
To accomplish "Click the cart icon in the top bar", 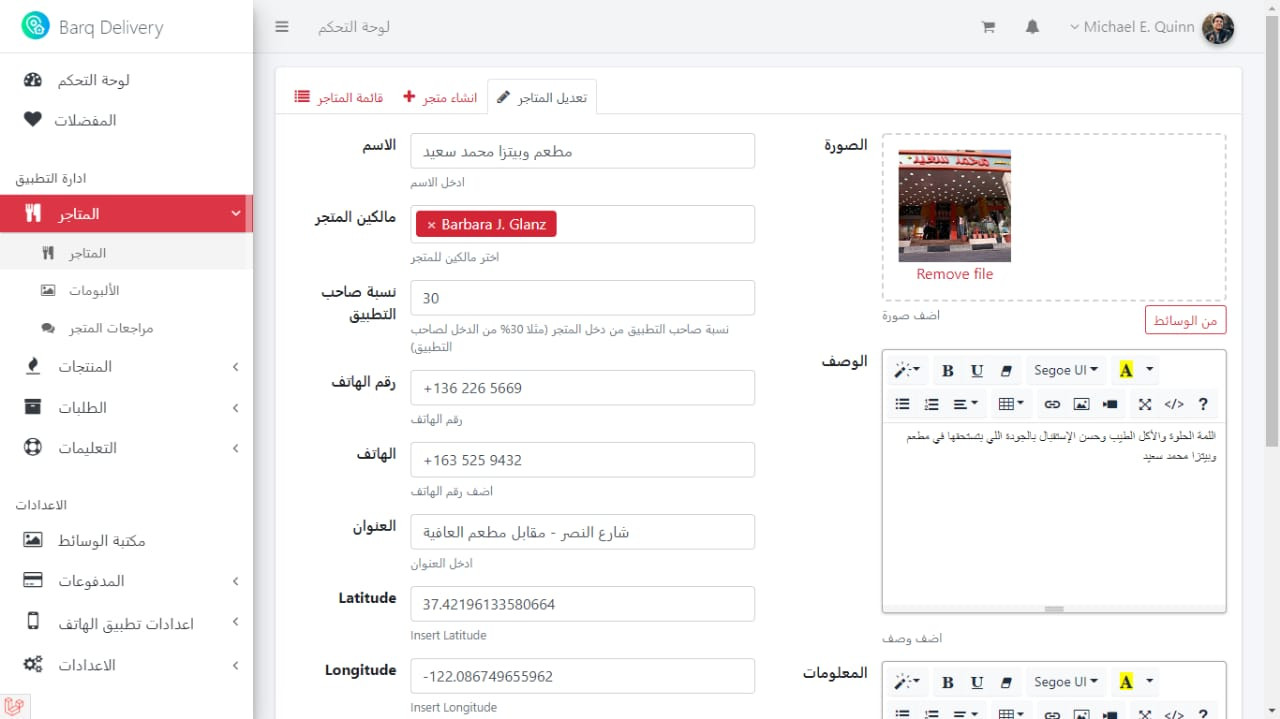I will [988, 27].
